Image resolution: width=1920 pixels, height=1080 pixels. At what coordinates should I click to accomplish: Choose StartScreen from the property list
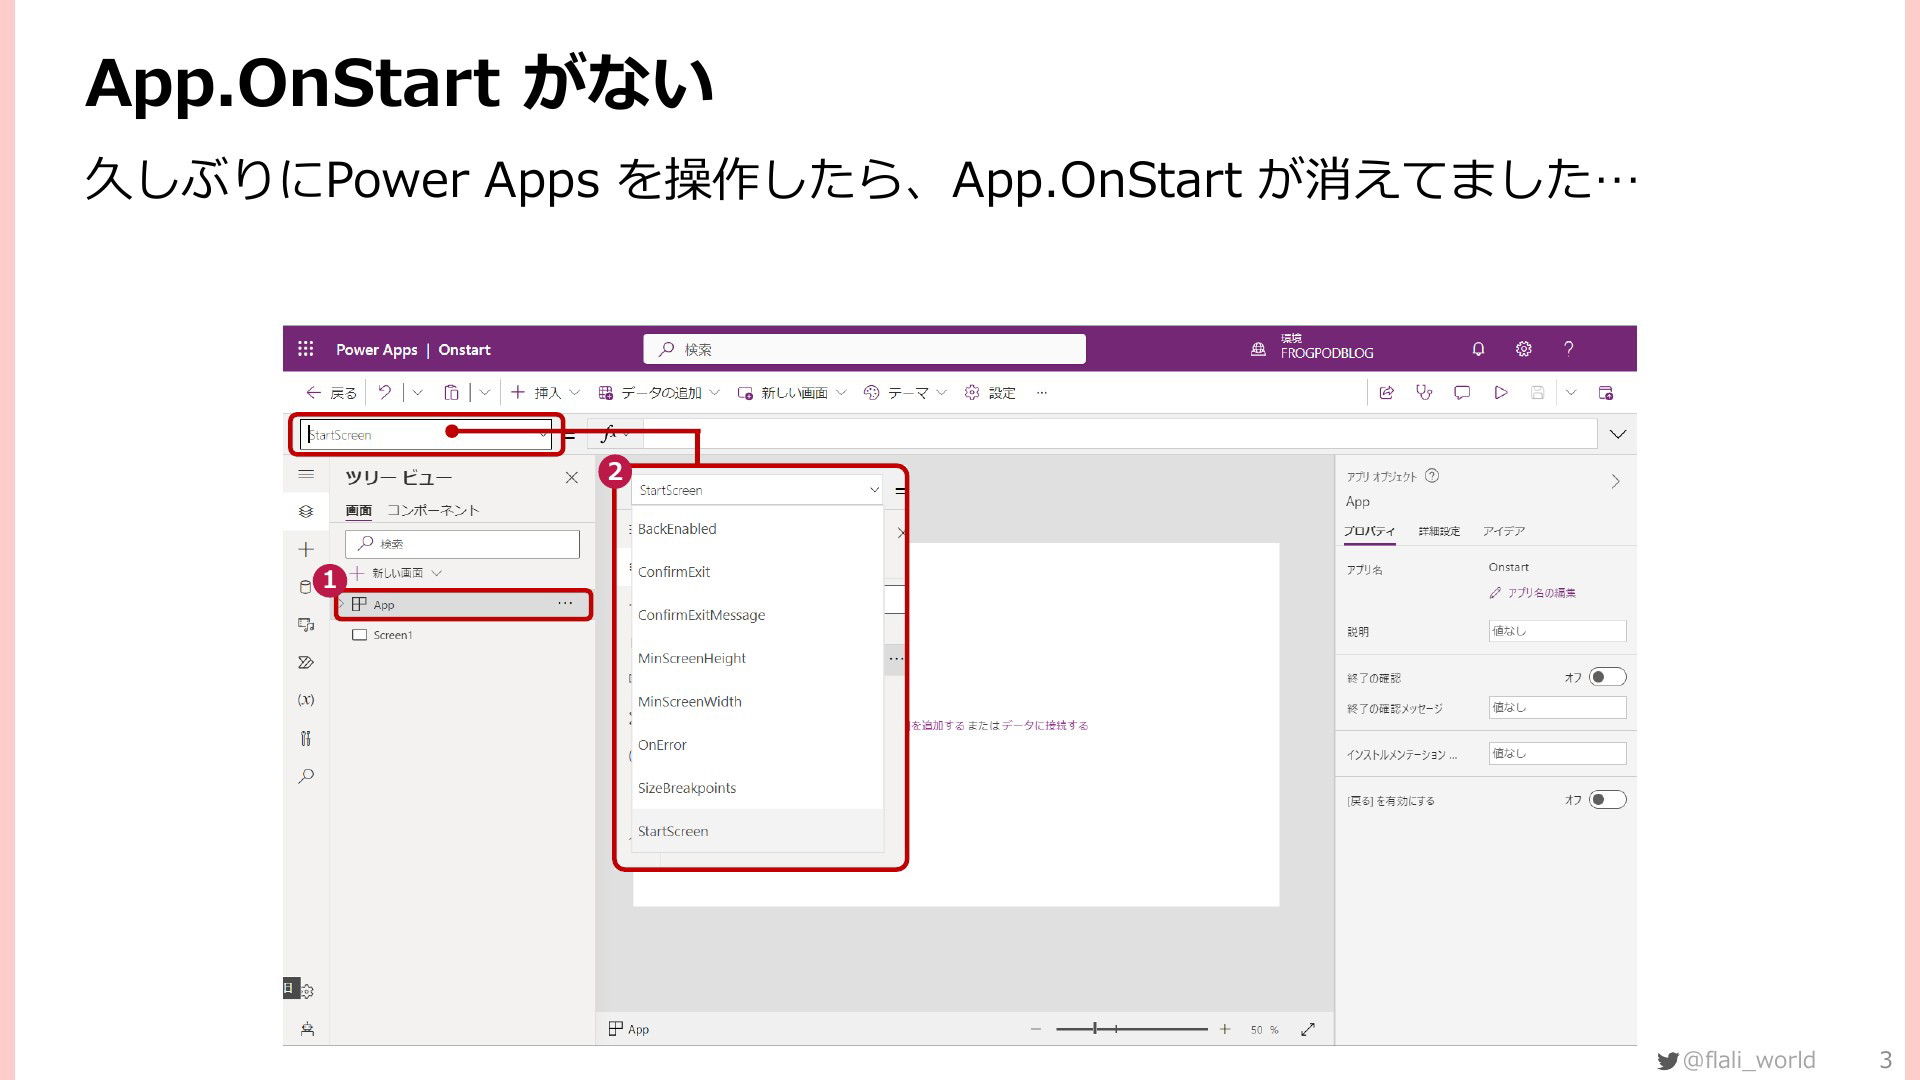(x=758, y=831)
